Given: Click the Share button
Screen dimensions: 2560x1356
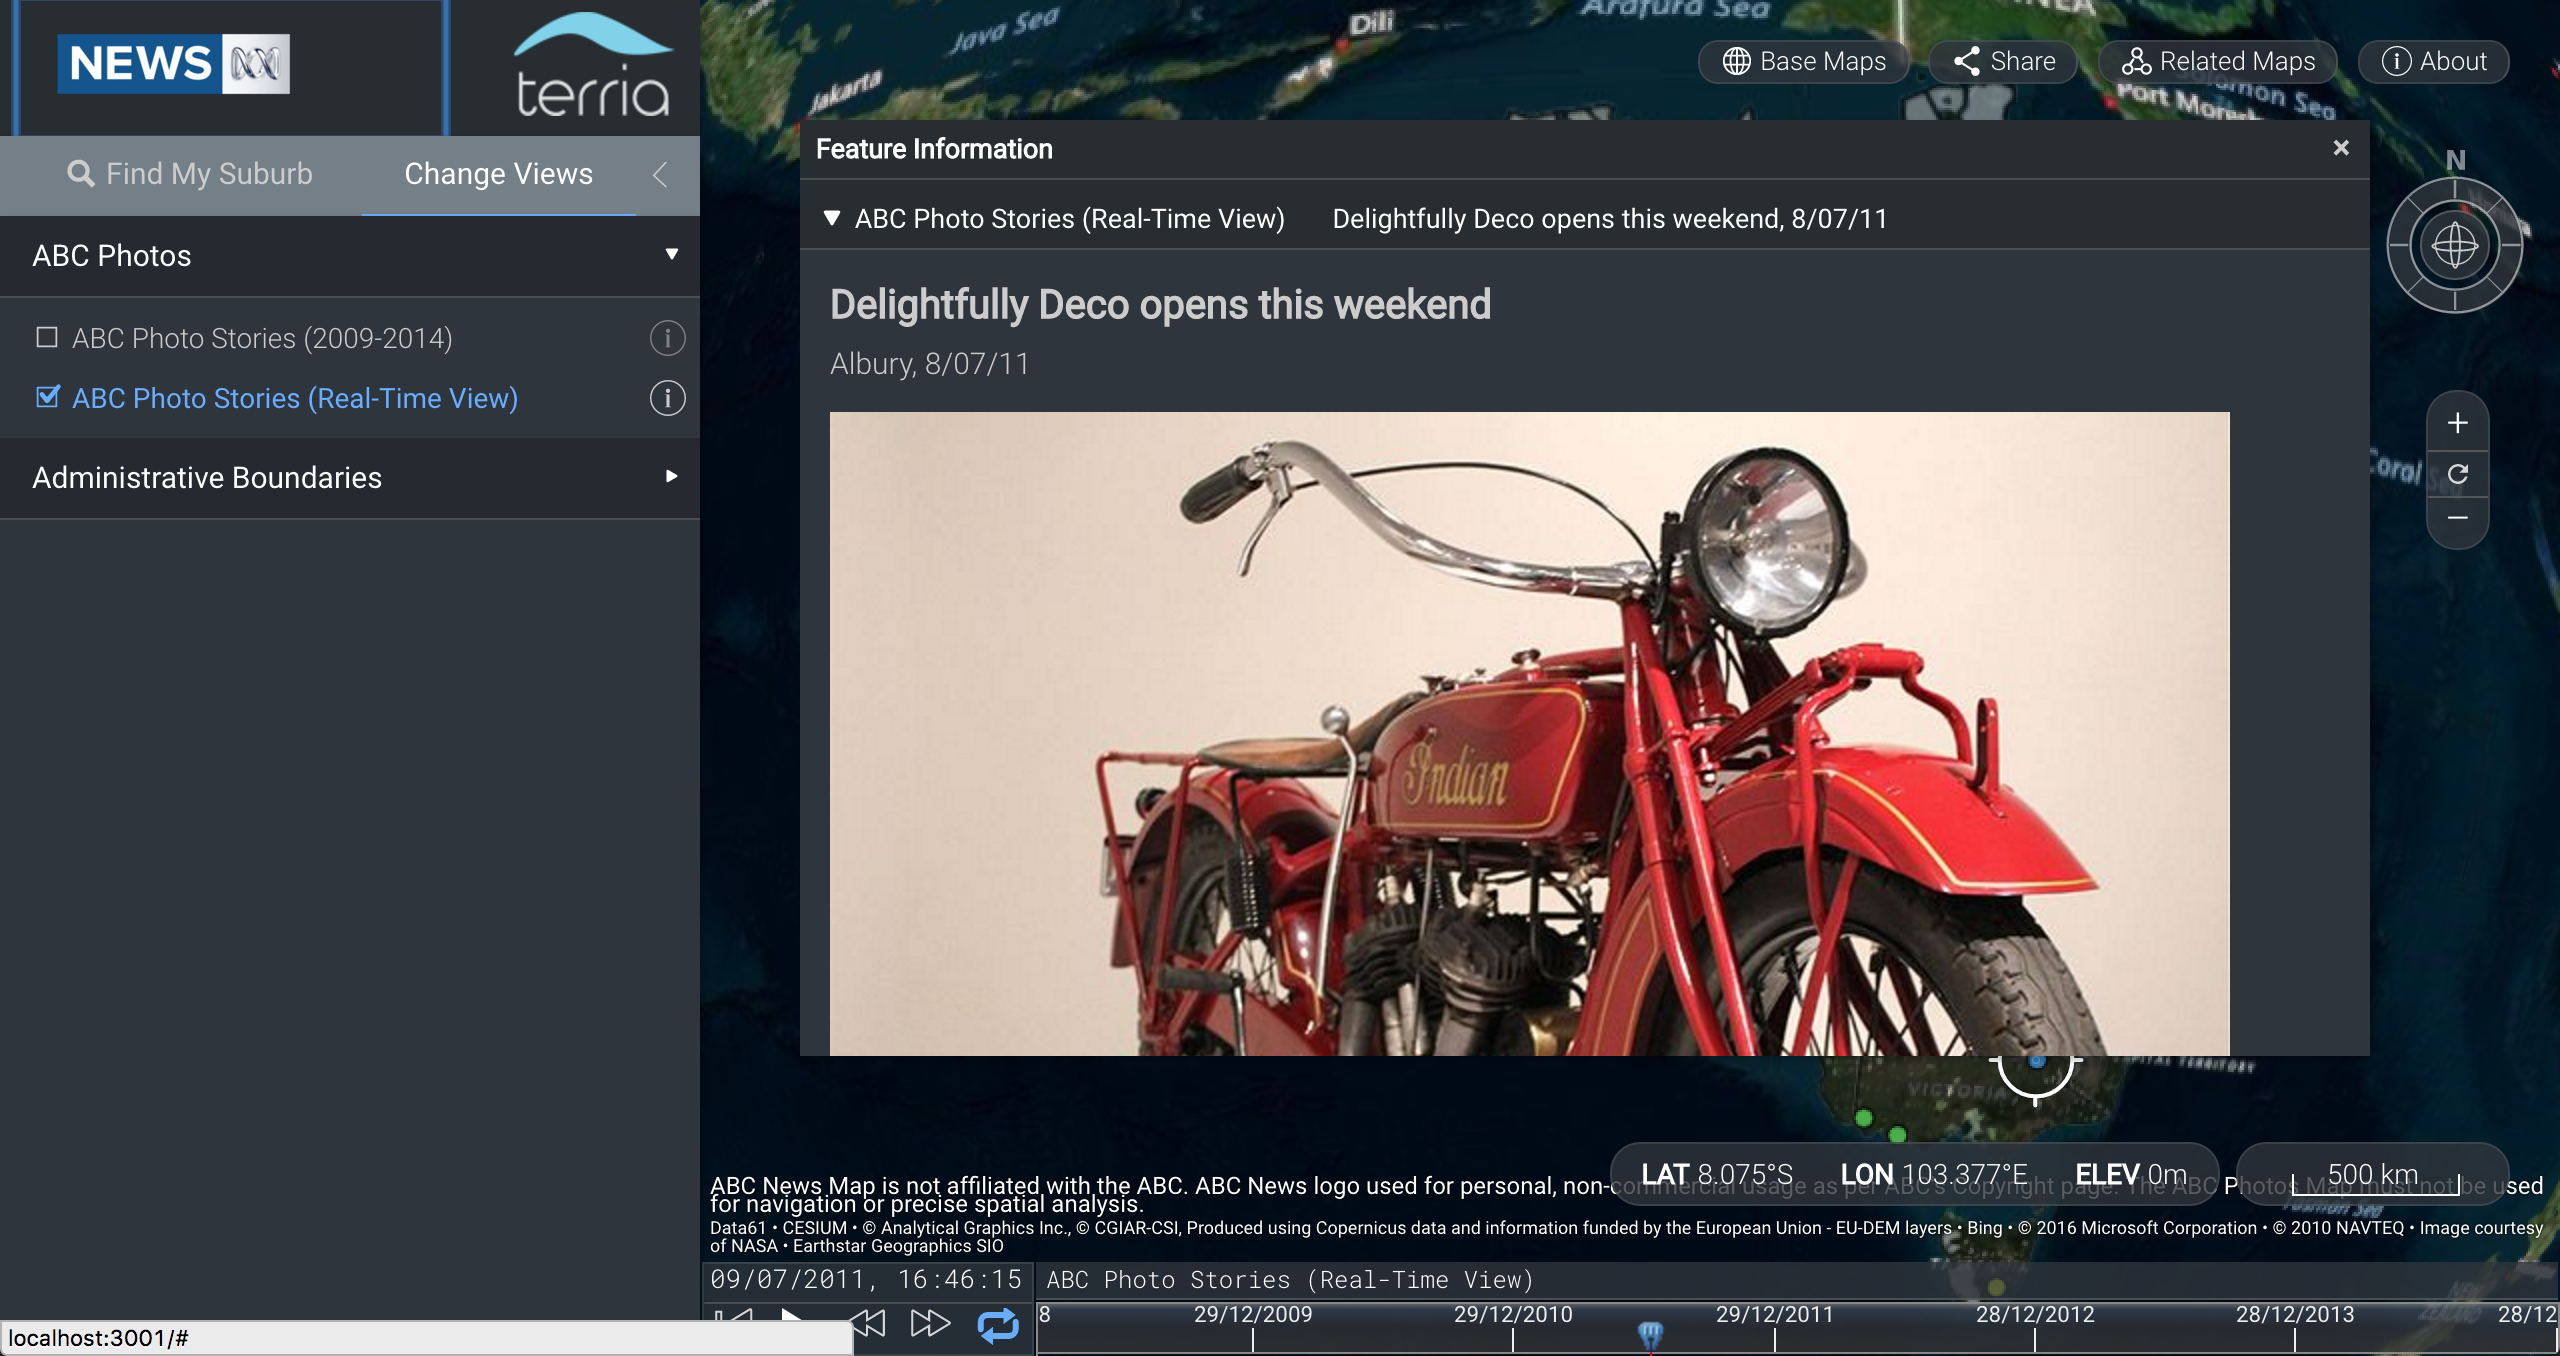Looking at the screenshot, I should [2004, 62].
